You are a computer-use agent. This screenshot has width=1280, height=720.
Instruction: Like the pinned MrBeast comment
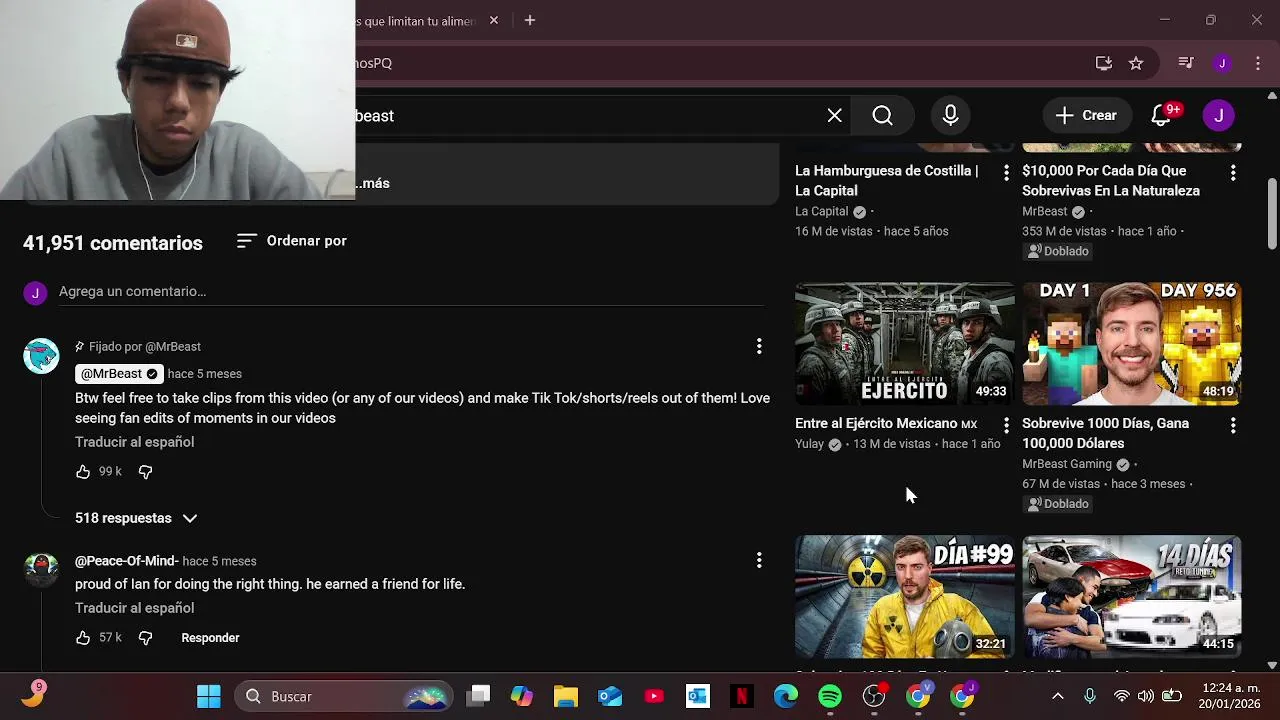pyautogui.click(x=83, y=471)
